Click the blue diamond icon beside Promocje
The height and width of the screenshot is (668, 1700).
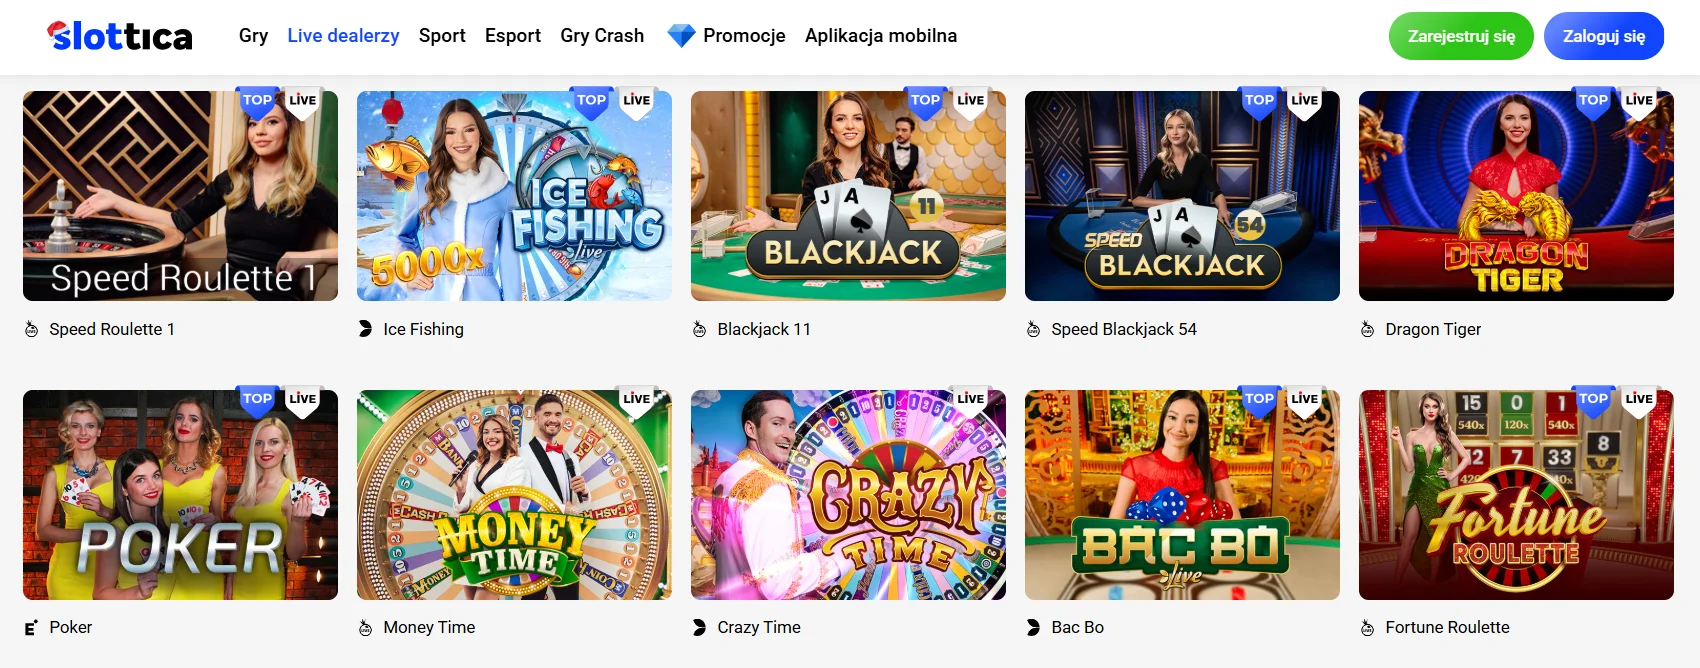tap(681, 36)
